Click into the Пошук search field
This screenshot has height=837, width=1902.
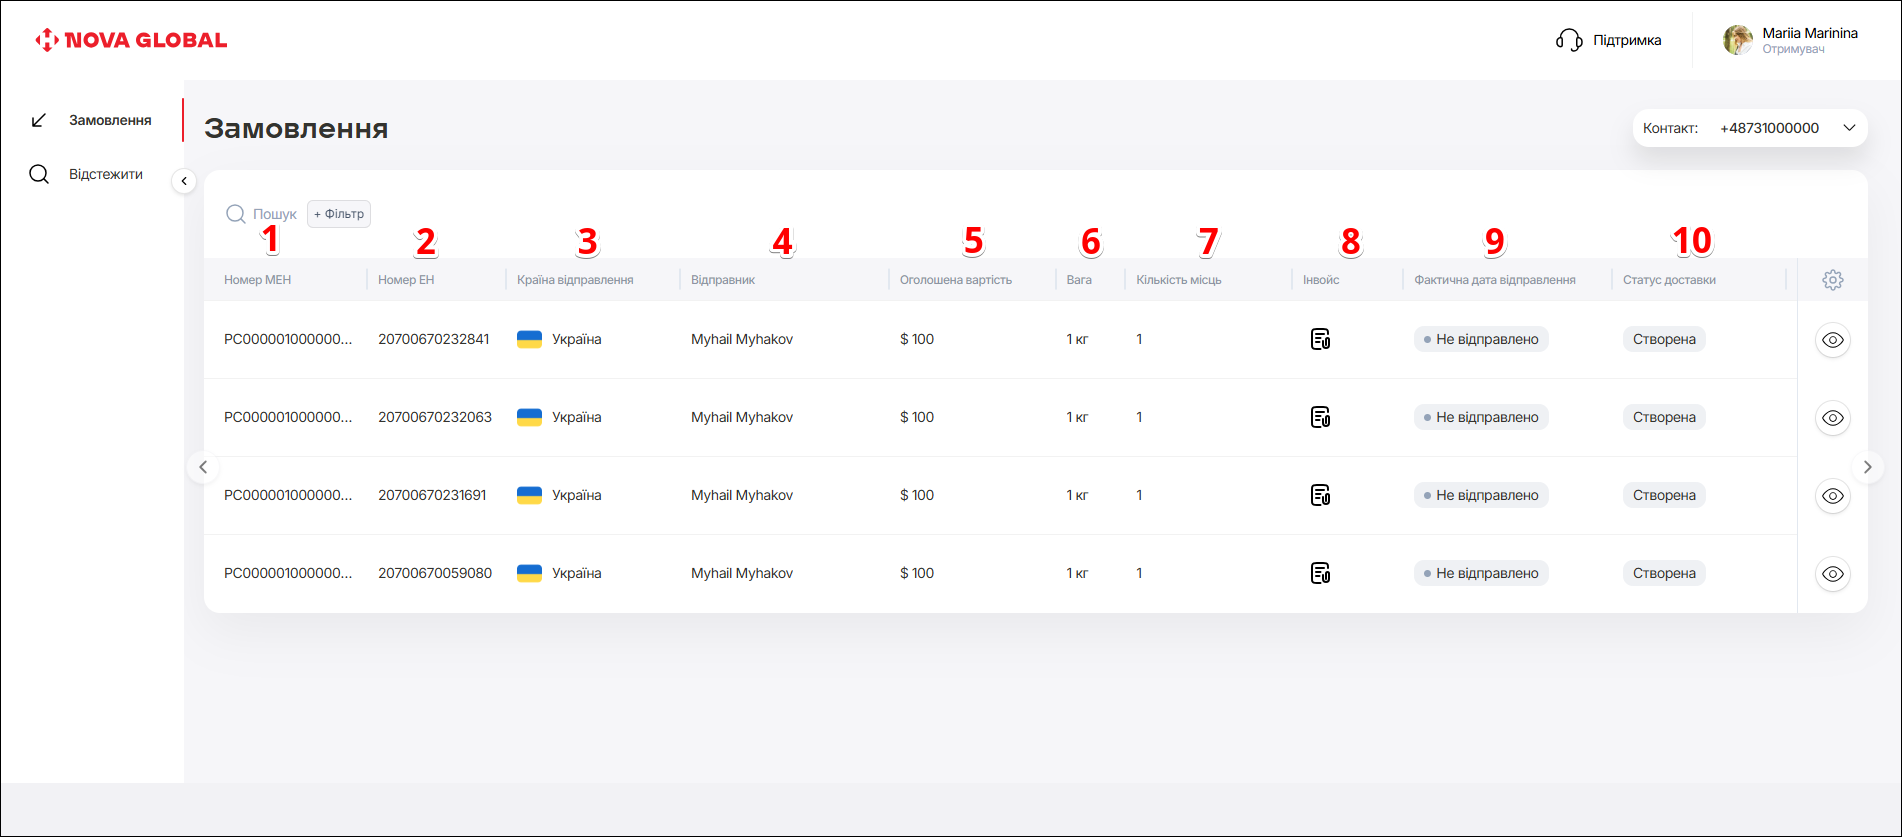(275, 214)
